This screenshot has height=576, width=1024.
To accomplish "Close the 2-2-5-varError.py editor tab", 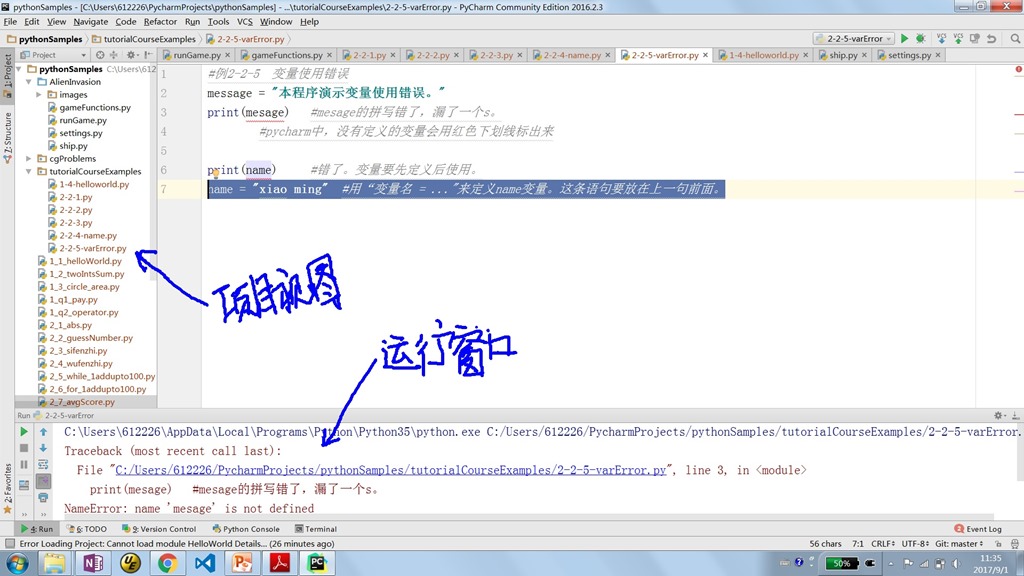I will coord(705,56).
